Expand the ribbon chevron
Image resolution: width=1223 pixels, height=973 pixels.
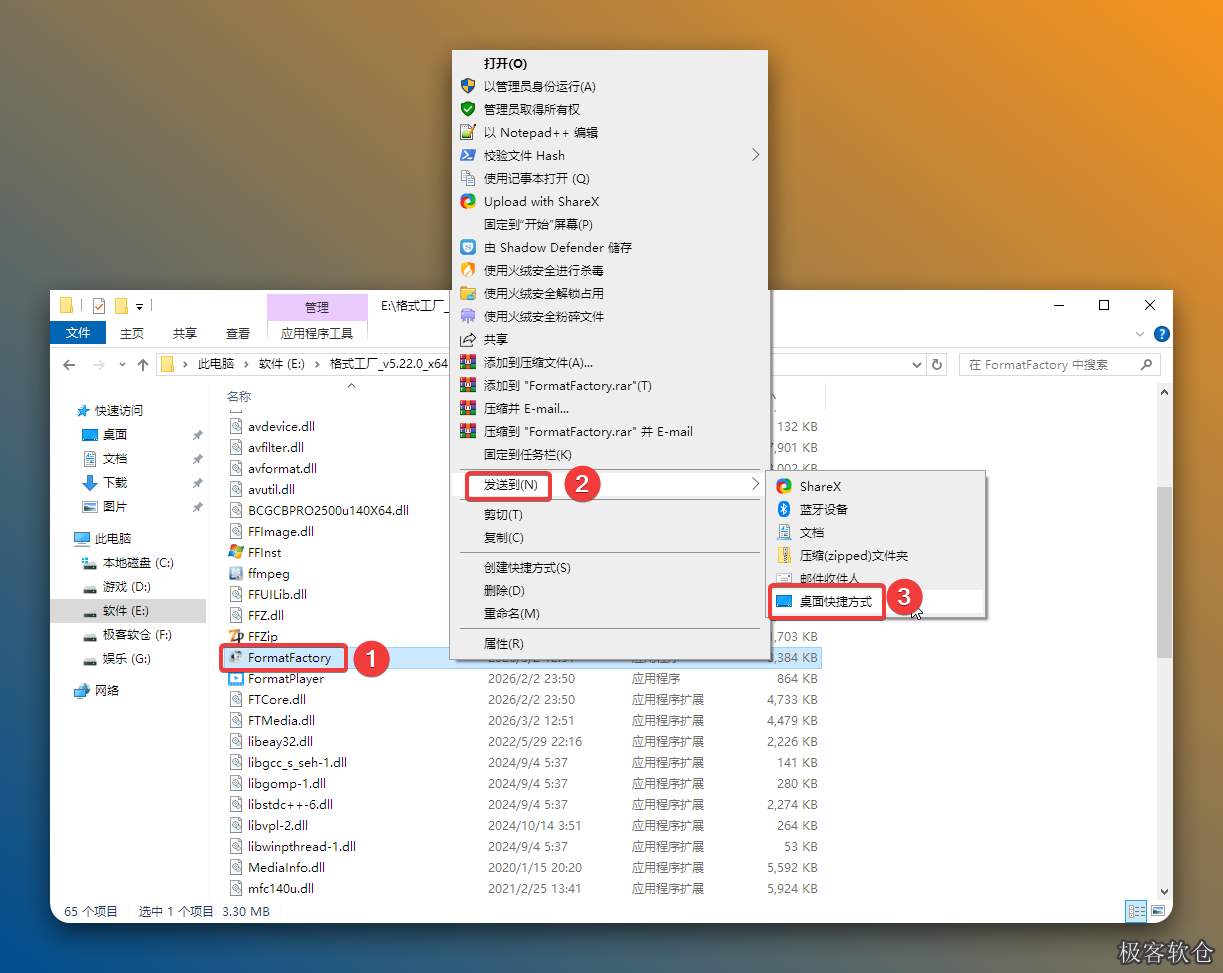[1140, 334]
